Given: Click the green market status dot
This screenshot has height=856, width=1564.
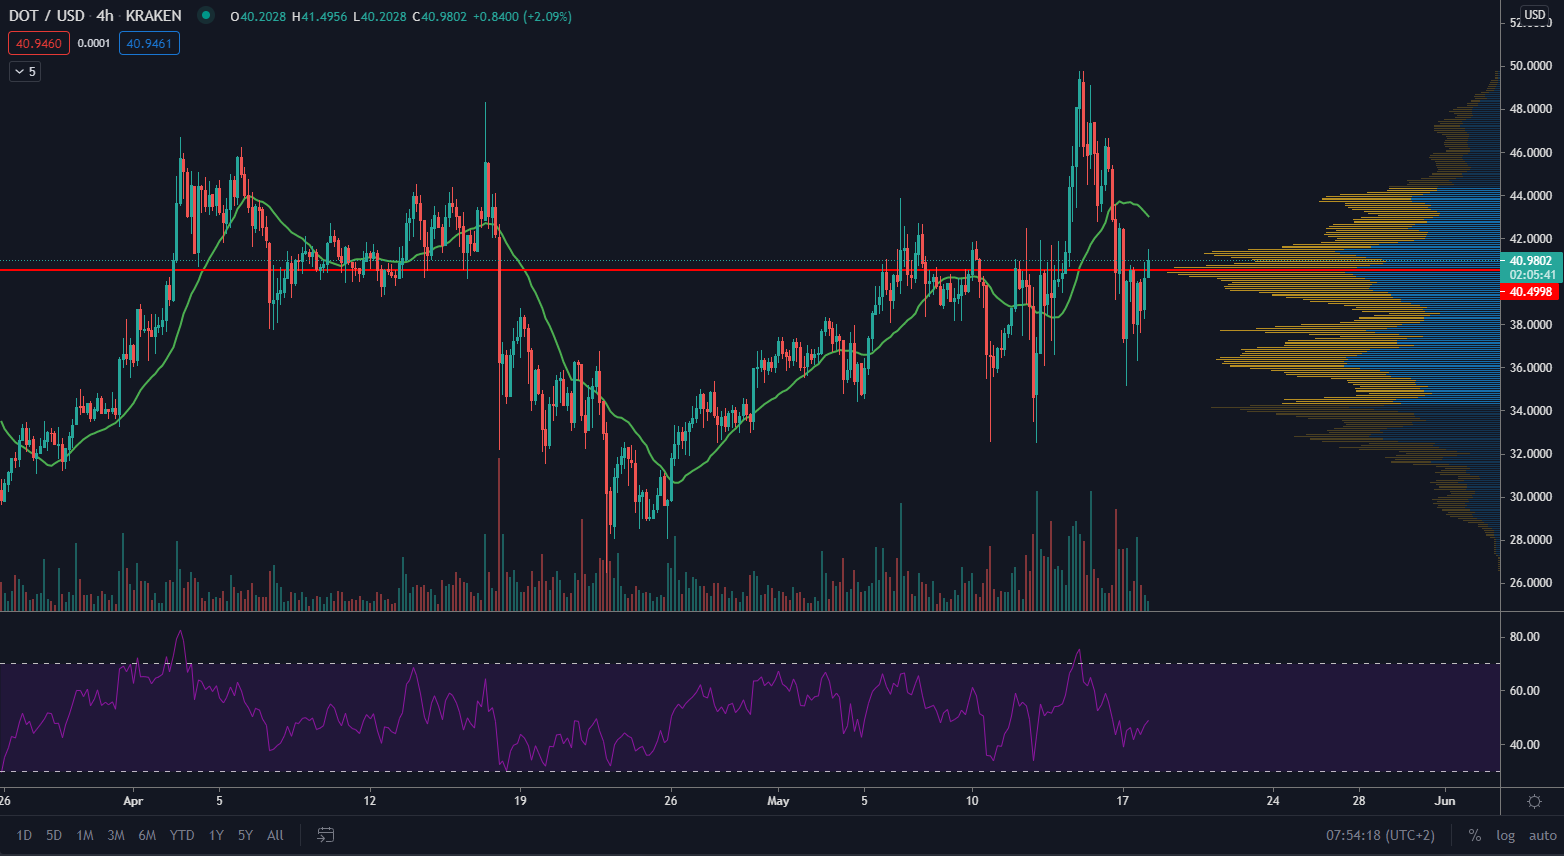Looking at the screenshot, I should tap(206, 15).
